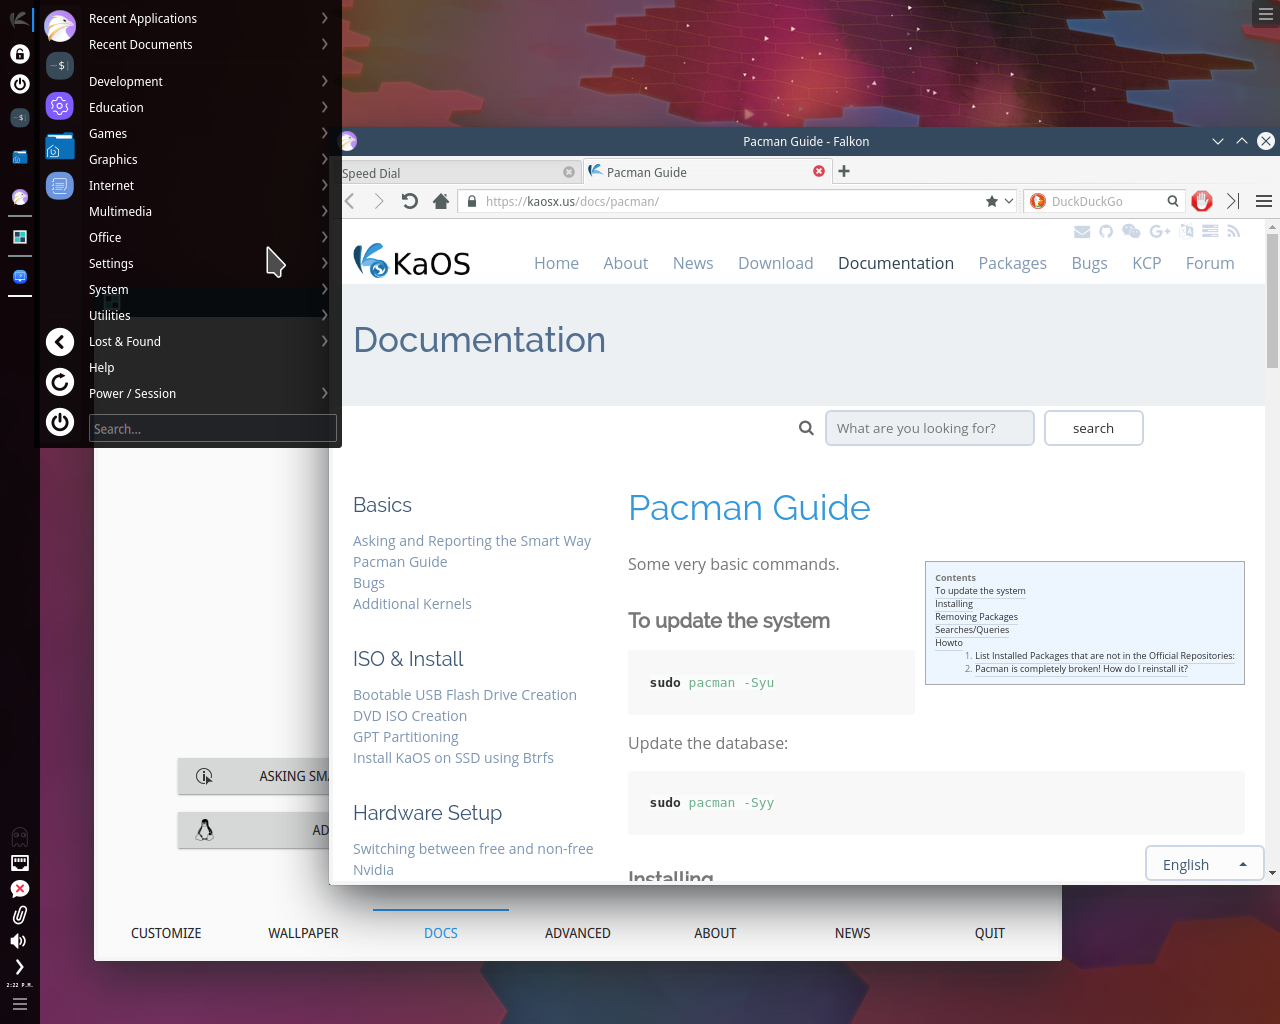Open the volume icon in system tray
The image size is (1280, 1024).
[x=19, y=941]
